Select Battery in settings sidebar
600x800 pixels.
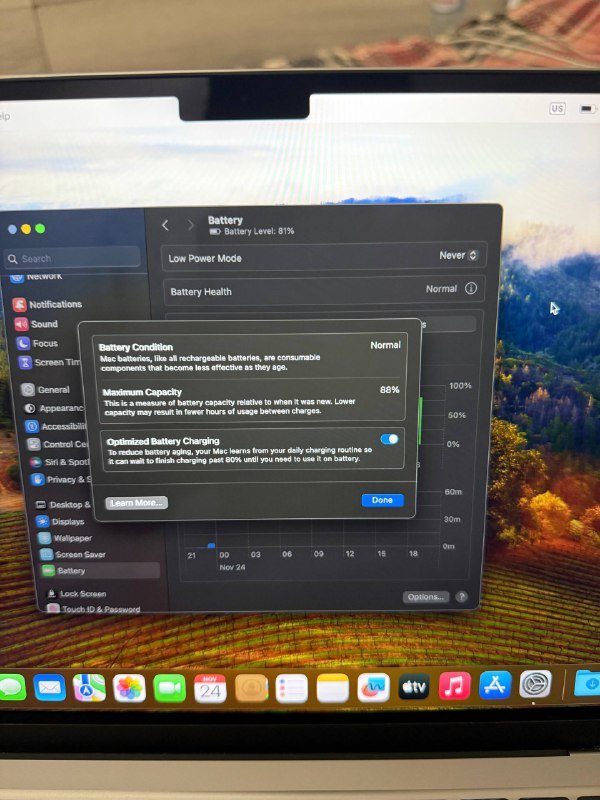tap(101, 570)
